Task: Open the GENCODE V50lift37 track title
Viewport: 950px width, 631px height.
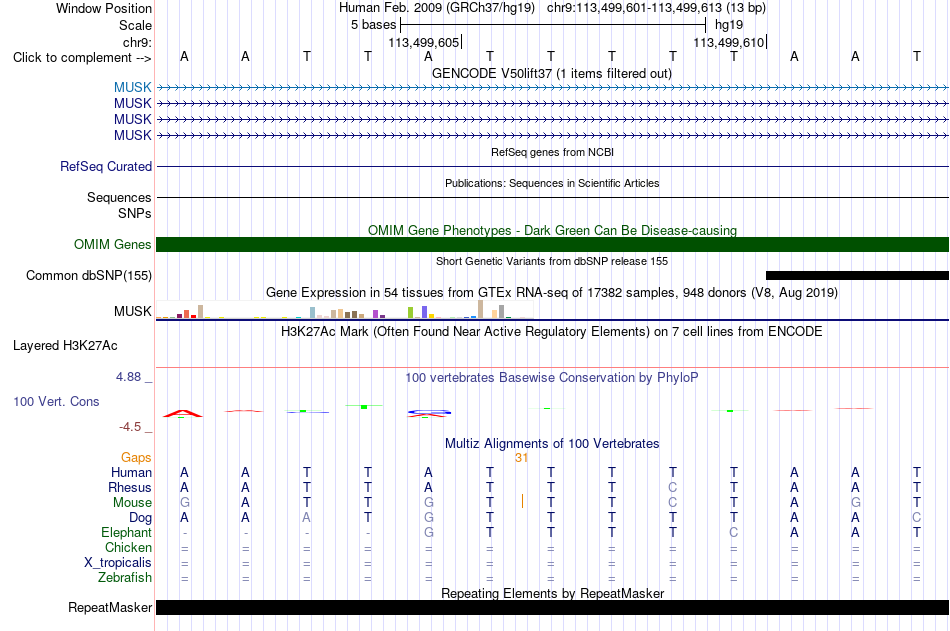Action: click(x=552, y=73)
